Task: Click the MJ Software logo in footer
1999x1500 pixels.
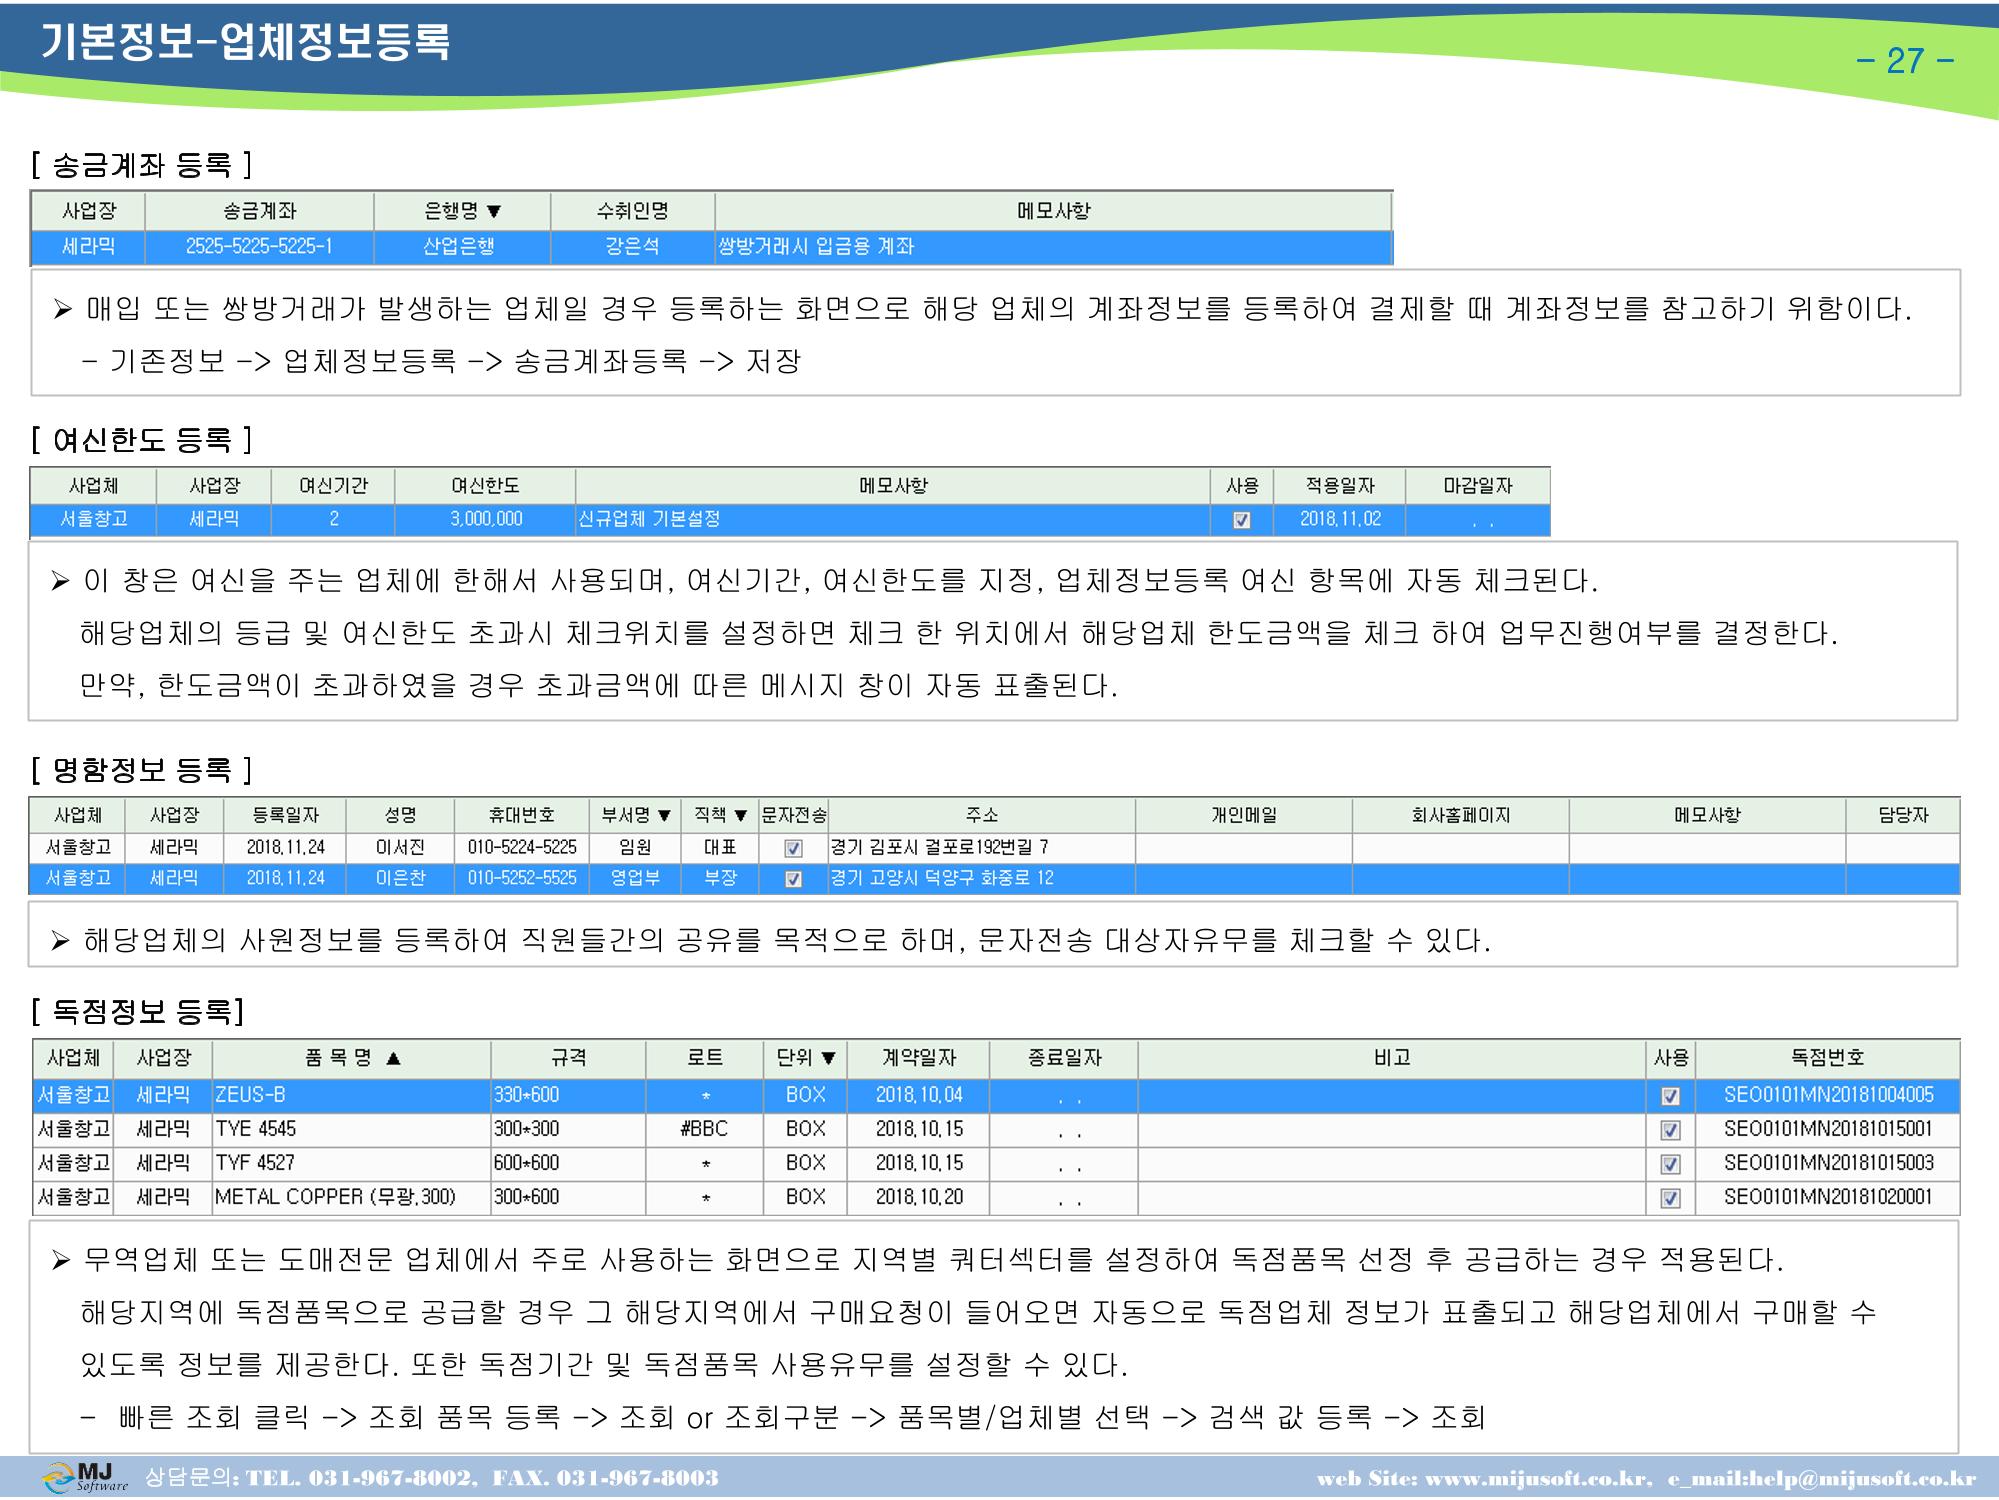Action: pyautogui.click(x=86, y=1477)
